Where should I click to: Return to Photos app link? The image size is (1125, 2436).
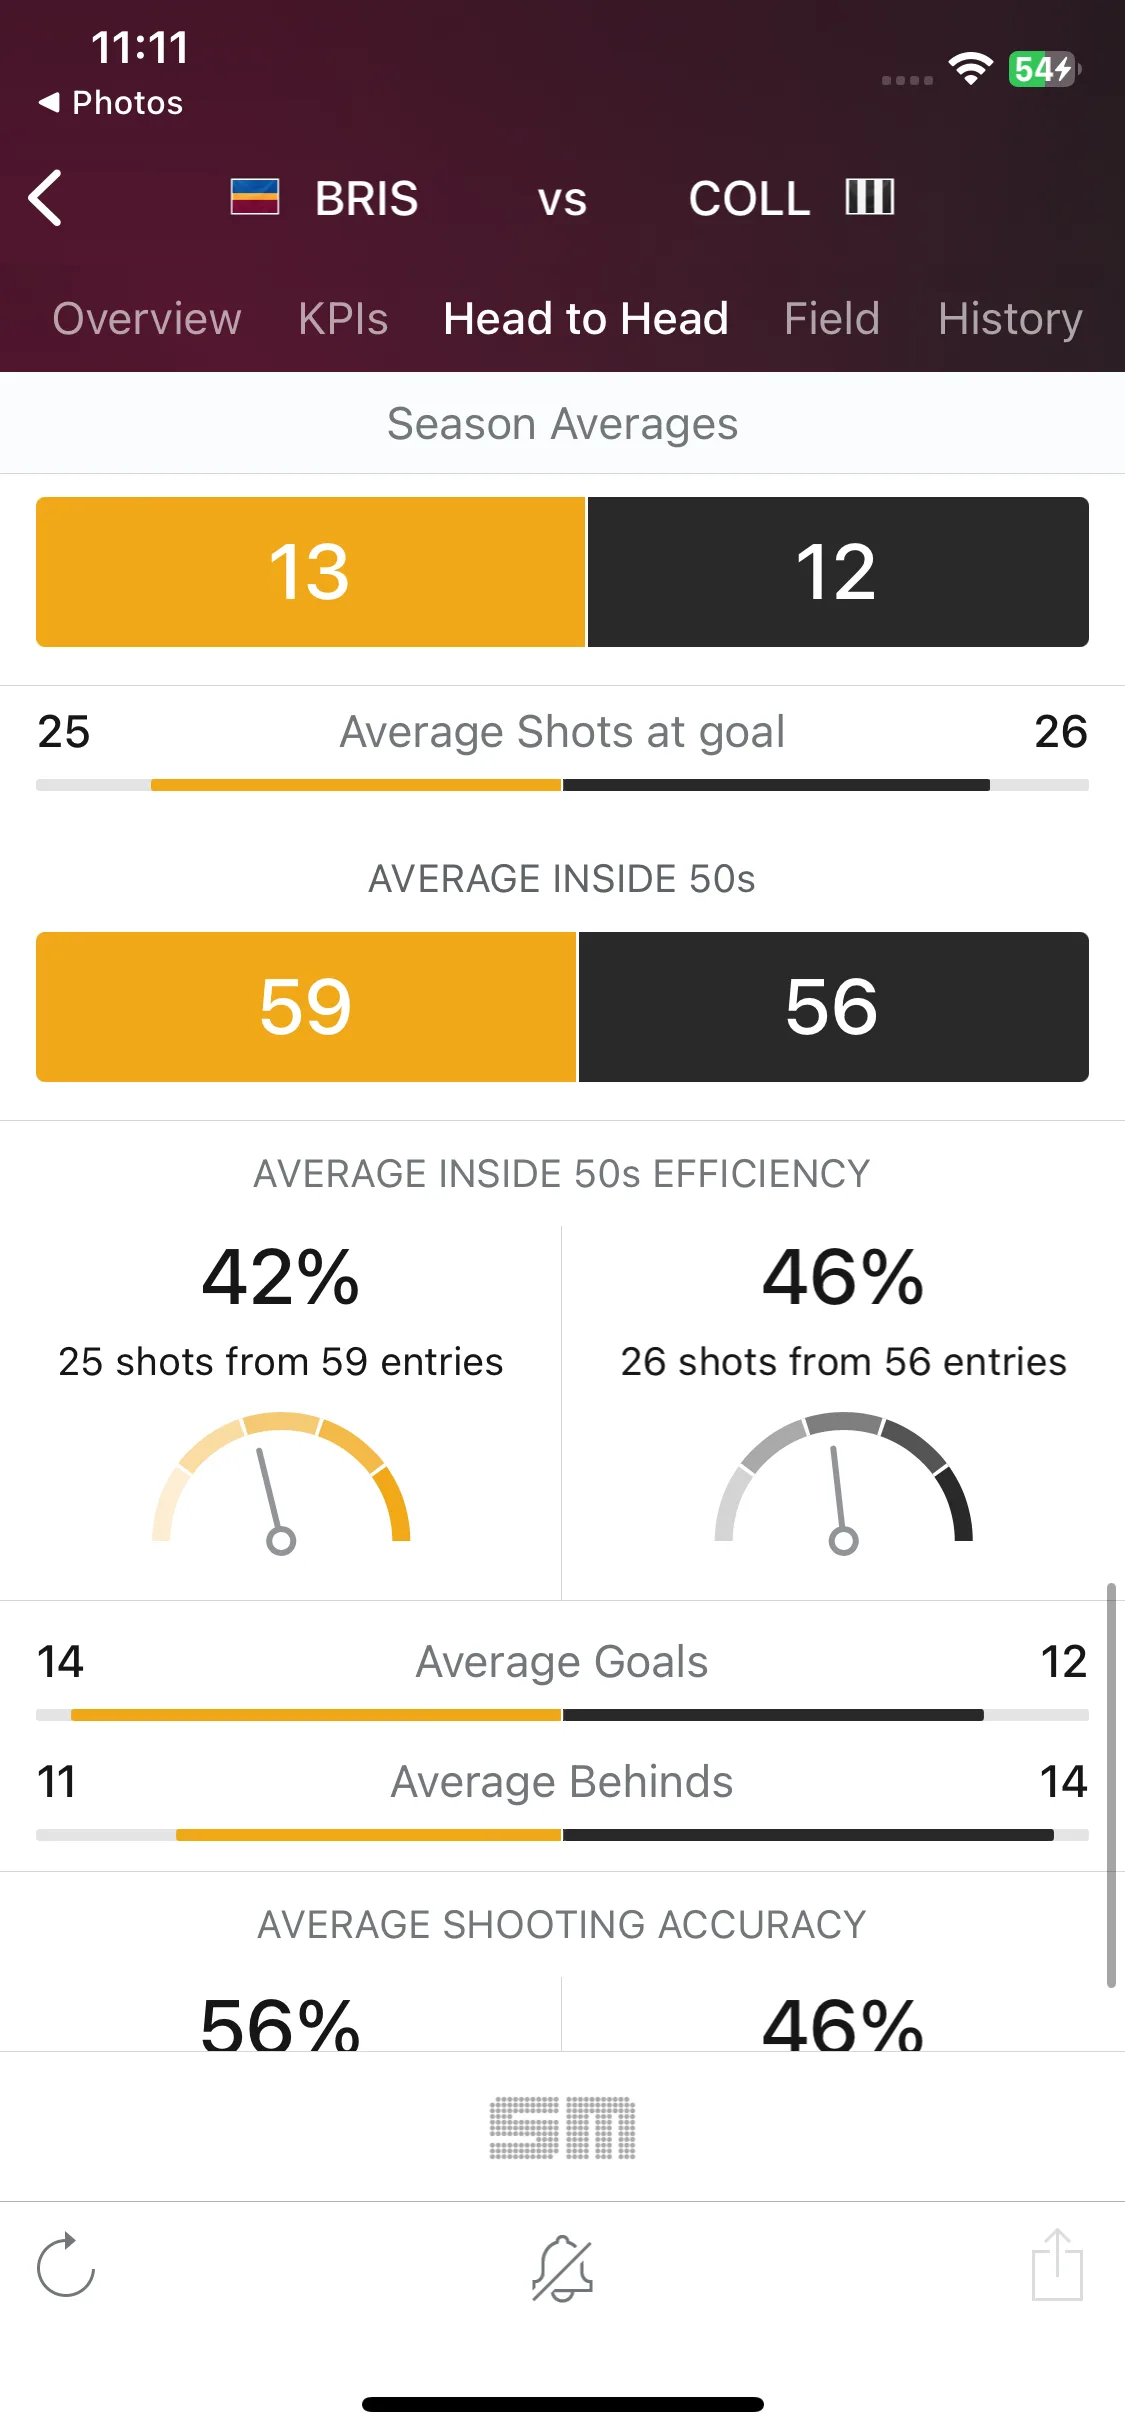click(111, 102)
